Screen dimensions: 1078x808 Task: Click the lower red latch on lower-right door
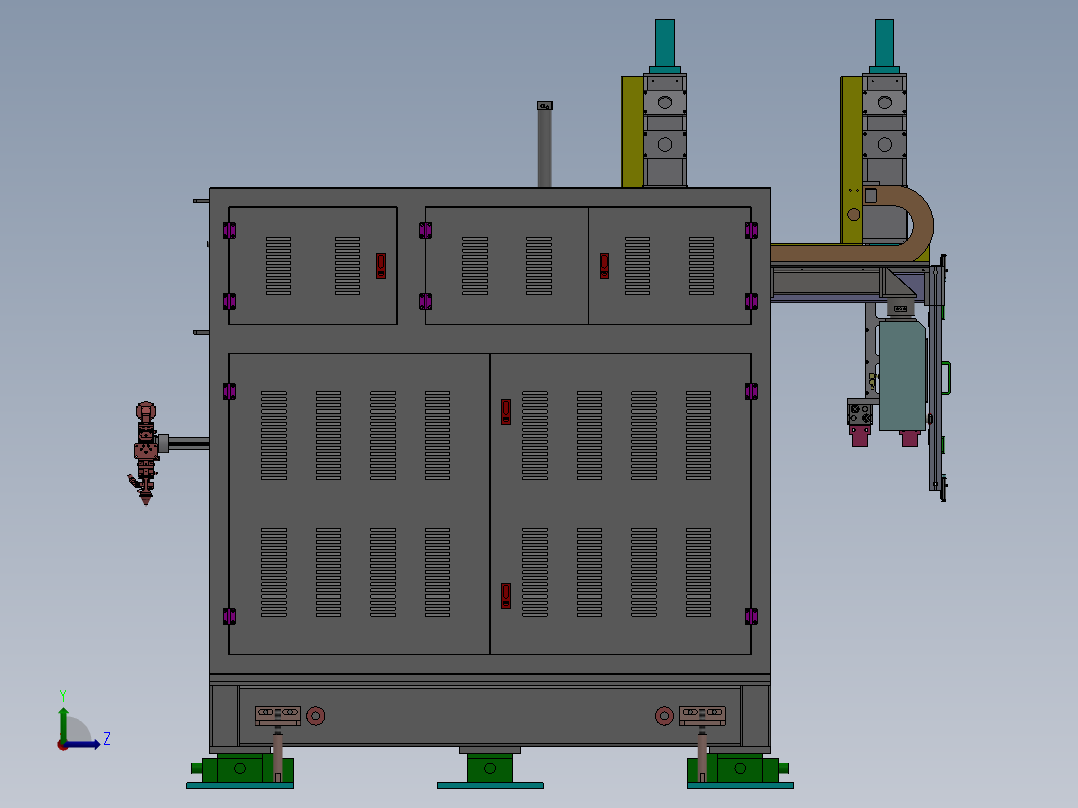(x=506, y=596)
